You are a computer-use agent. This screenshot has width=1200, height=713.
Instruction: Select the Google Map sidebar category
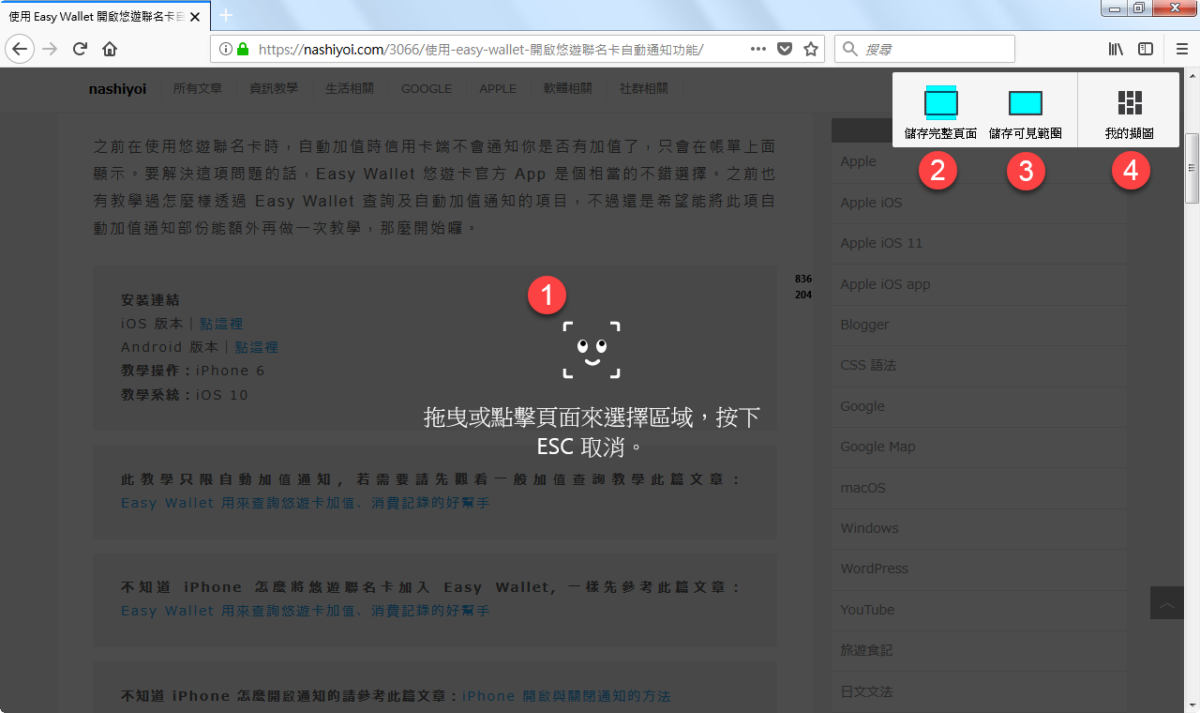click(877, 447)
